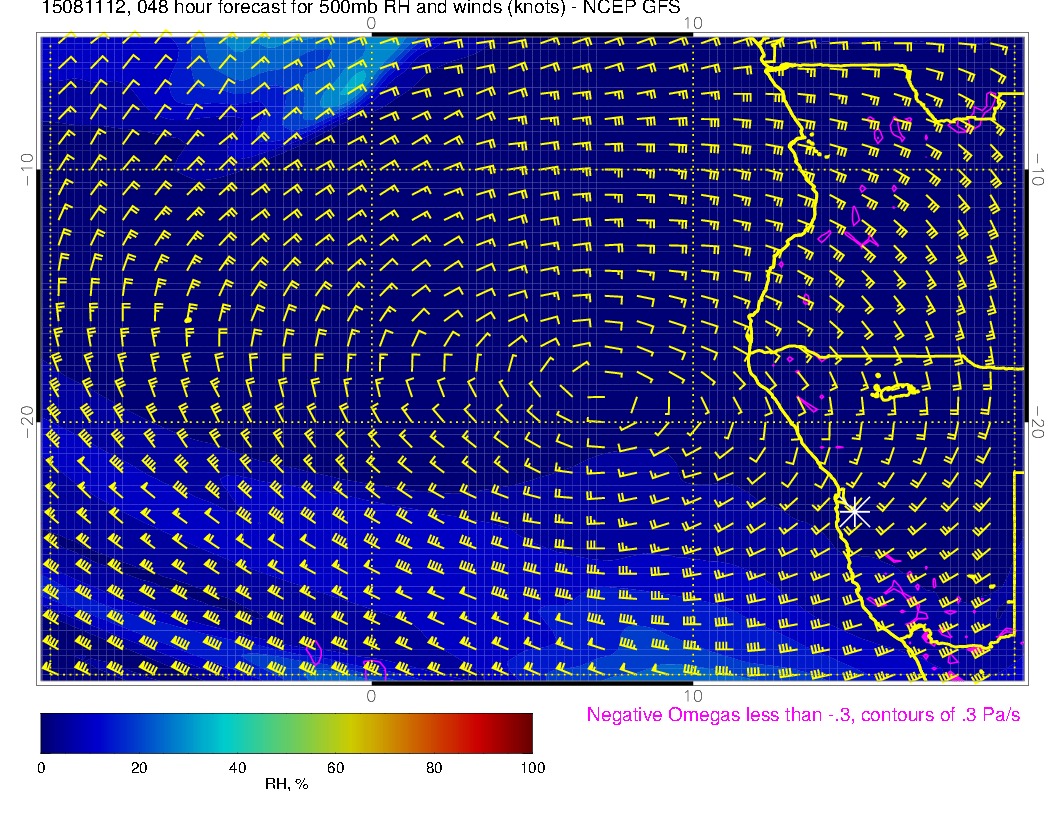This screenshot has height=816, width=1056.
Task: Click the colorbar tick label 0
Action: (41, 768)
